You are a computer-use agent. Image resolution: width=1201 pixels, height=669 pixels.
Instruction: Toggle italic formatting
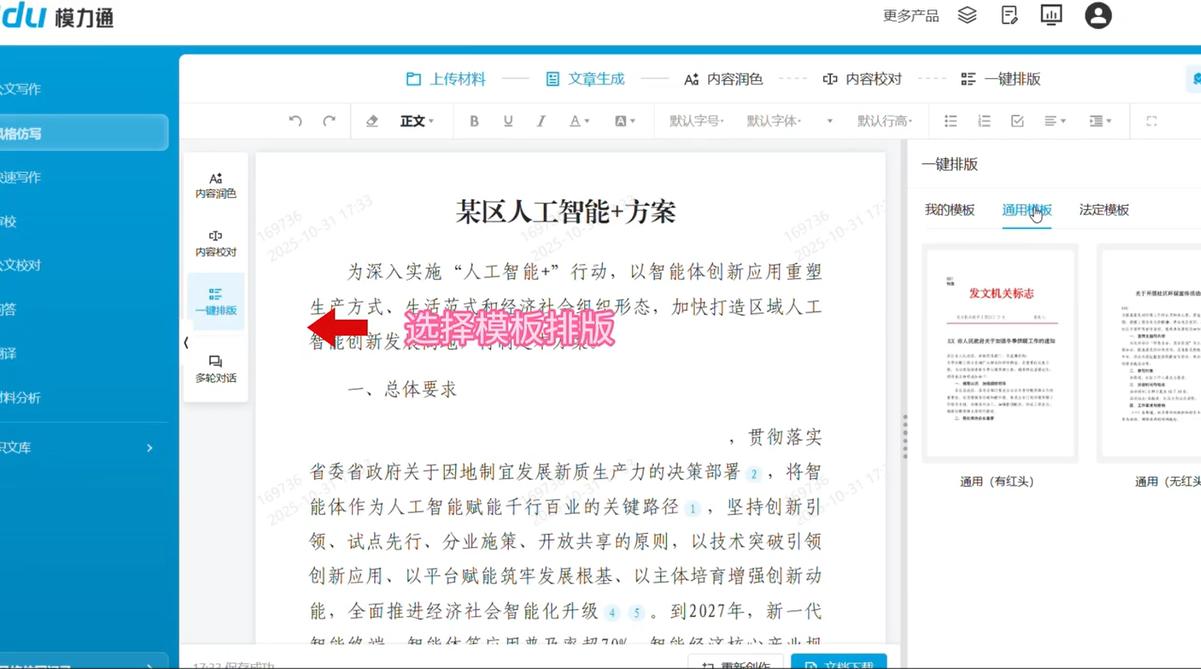pos(541,121)
